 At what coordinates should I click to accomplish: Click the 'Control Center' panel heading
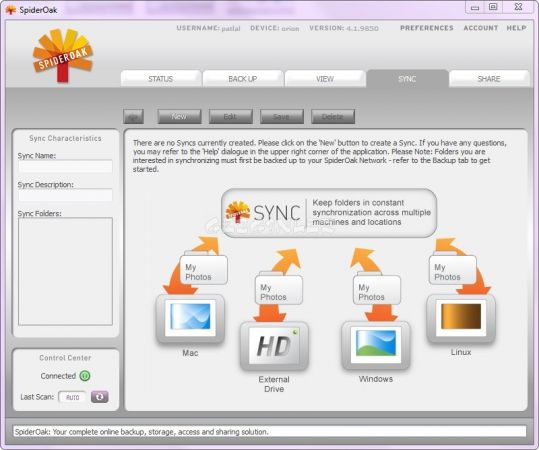pos(65,358)
